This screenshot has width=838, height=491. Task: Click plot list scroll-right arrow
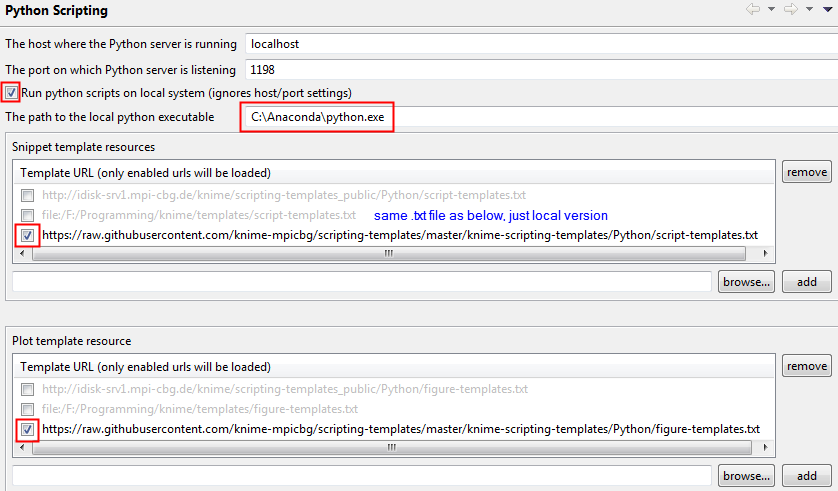(765, 448)
